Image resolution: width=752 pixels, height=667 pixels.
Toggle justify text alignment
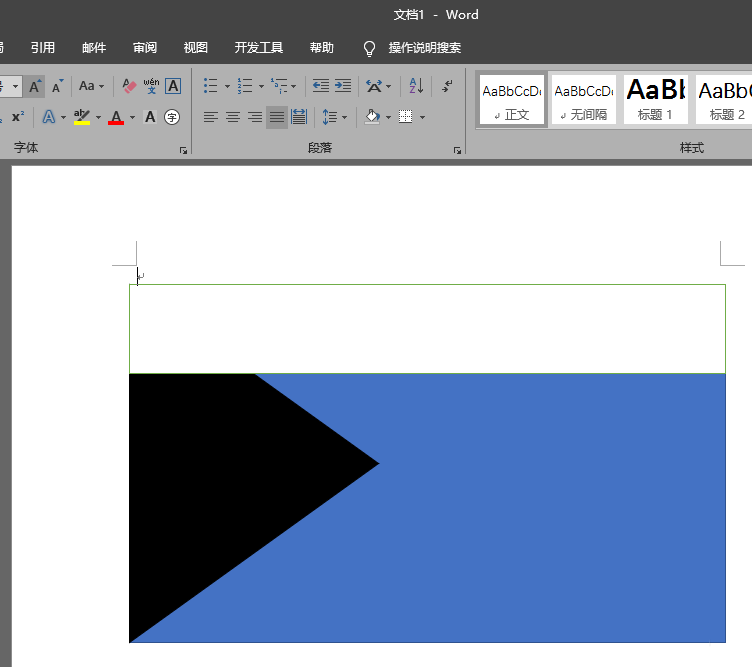point(276,117)
